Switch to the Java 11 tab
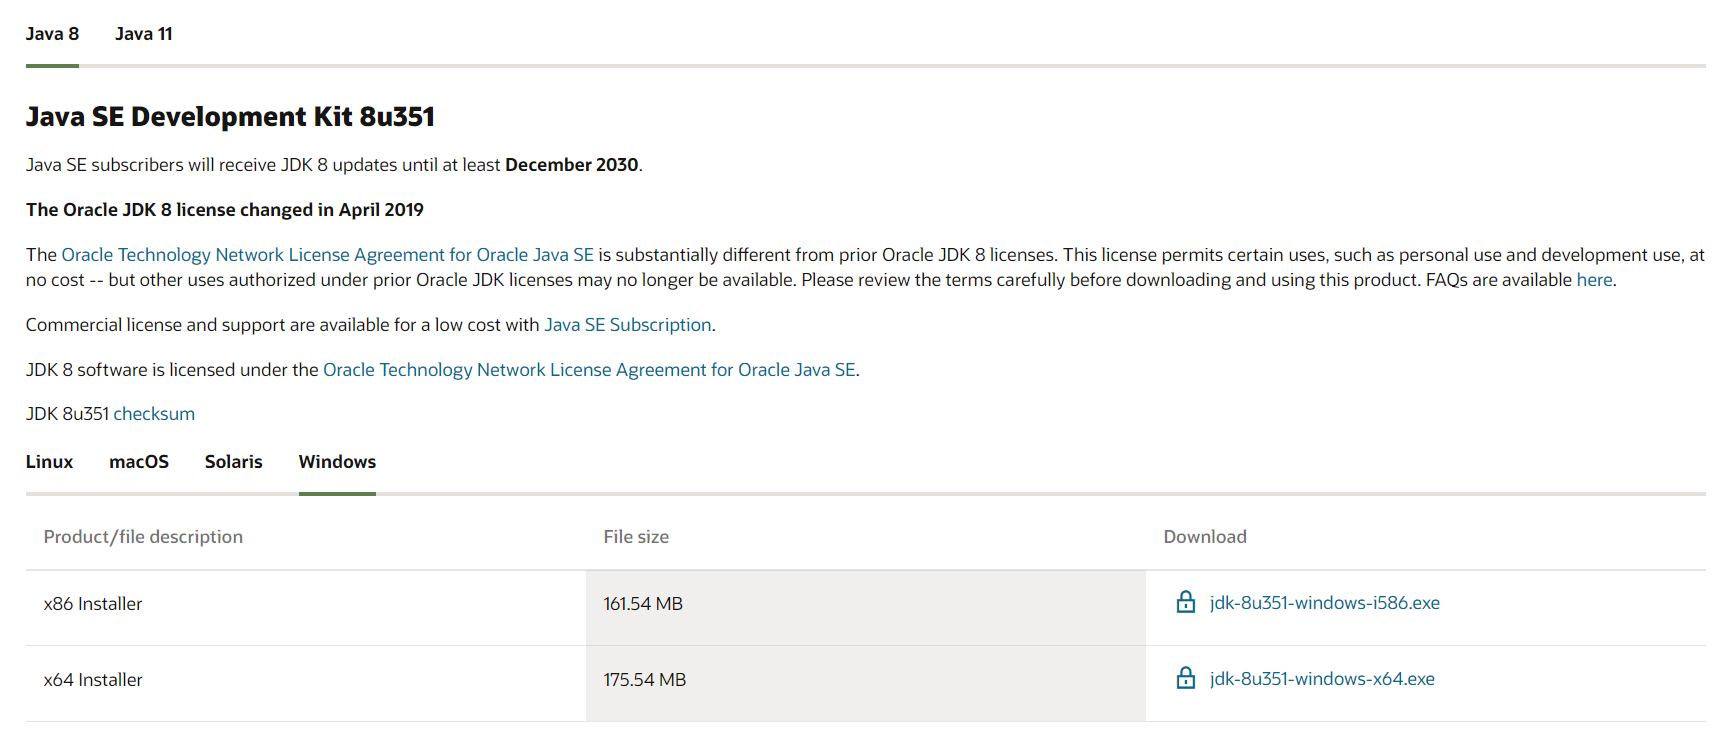Screen dimensions: 1725x743 [x=144, y=34]
